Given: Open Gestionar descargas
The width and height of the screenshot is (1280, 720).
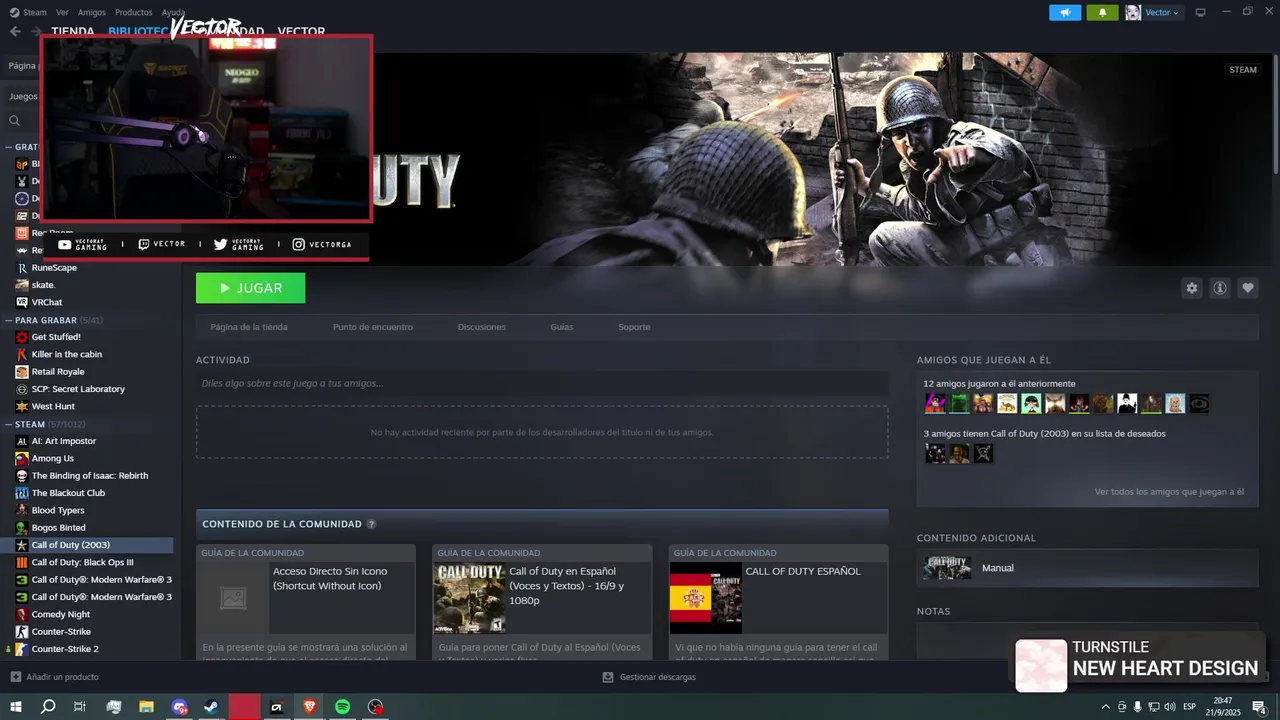Looking at the screenshot, I should [x=649, y=677].
